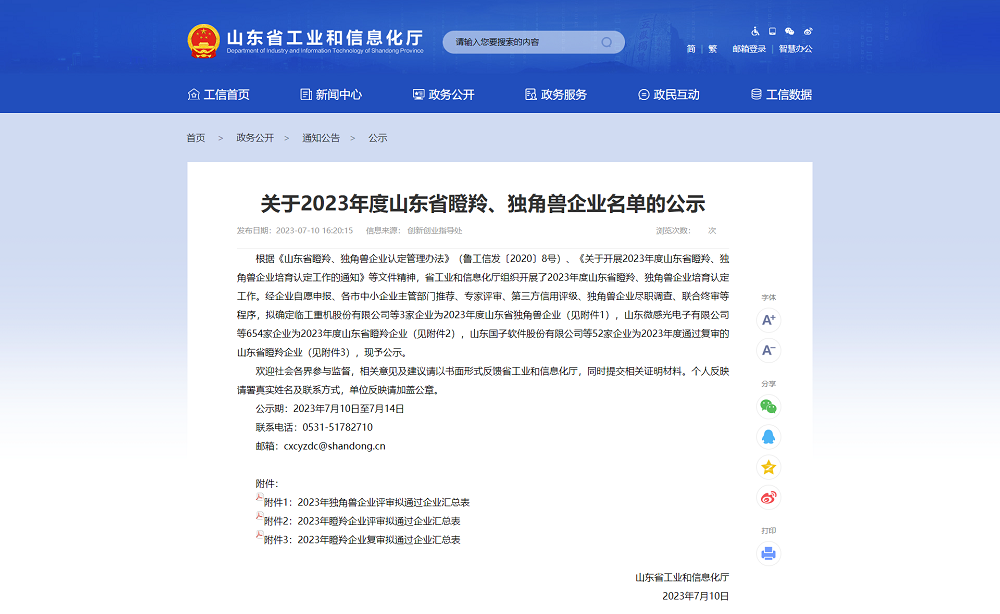Viewport: 1000px width, 614px height.
Task: Print the announcement using the printer icon
Action: pos(768,553)
